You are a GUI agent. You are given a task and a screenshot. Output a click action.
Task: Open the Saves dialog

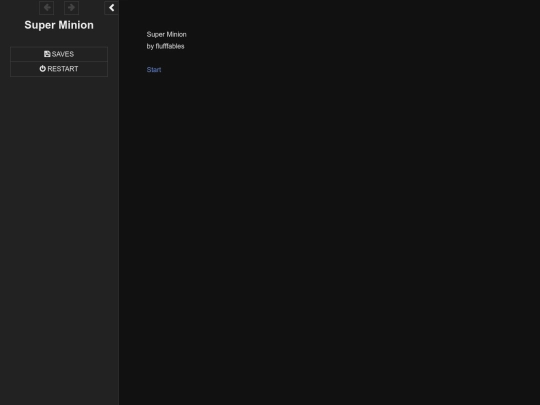(x=59, y=54)
